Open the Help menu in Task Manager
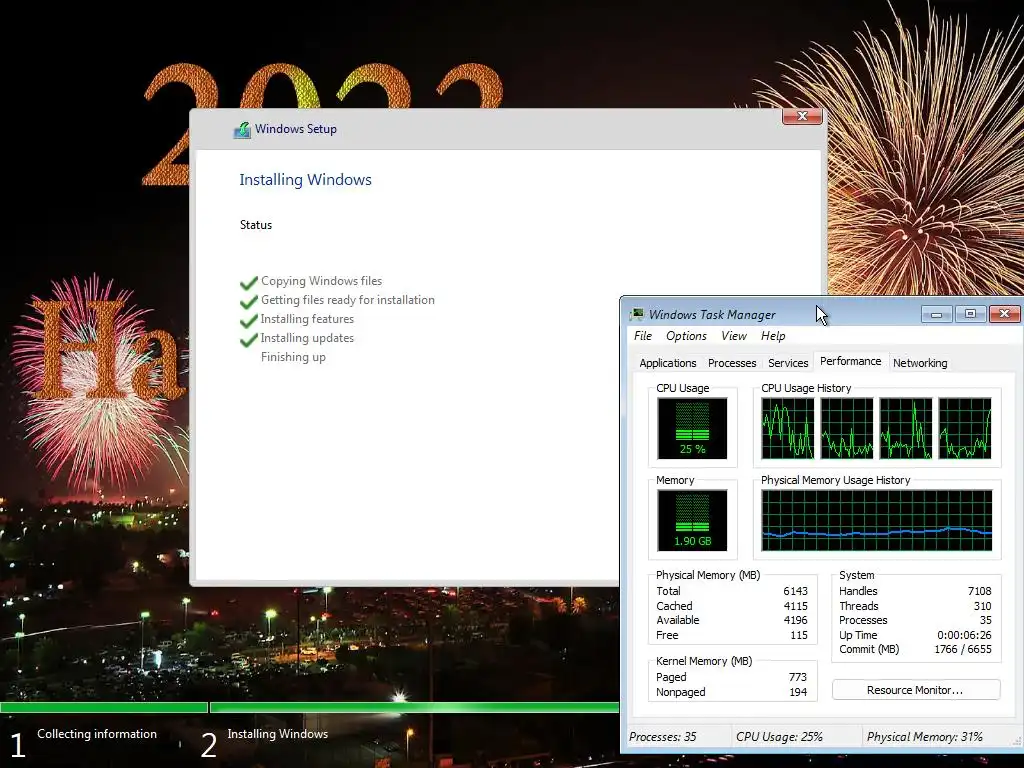1024x768 pixels. pos(773,336)
